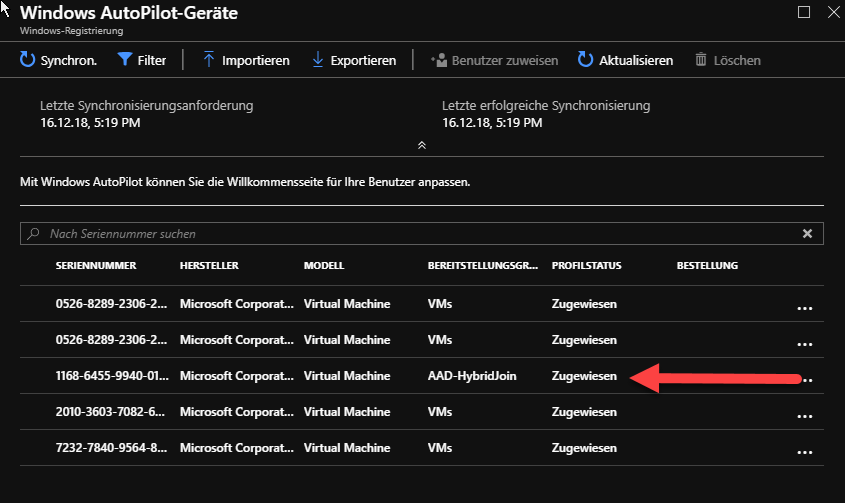Click Zugewiesen in the AAD-HybridJoin row
Image resolution: width=845 pixels, height=503 pixels.
coord(584,376)
